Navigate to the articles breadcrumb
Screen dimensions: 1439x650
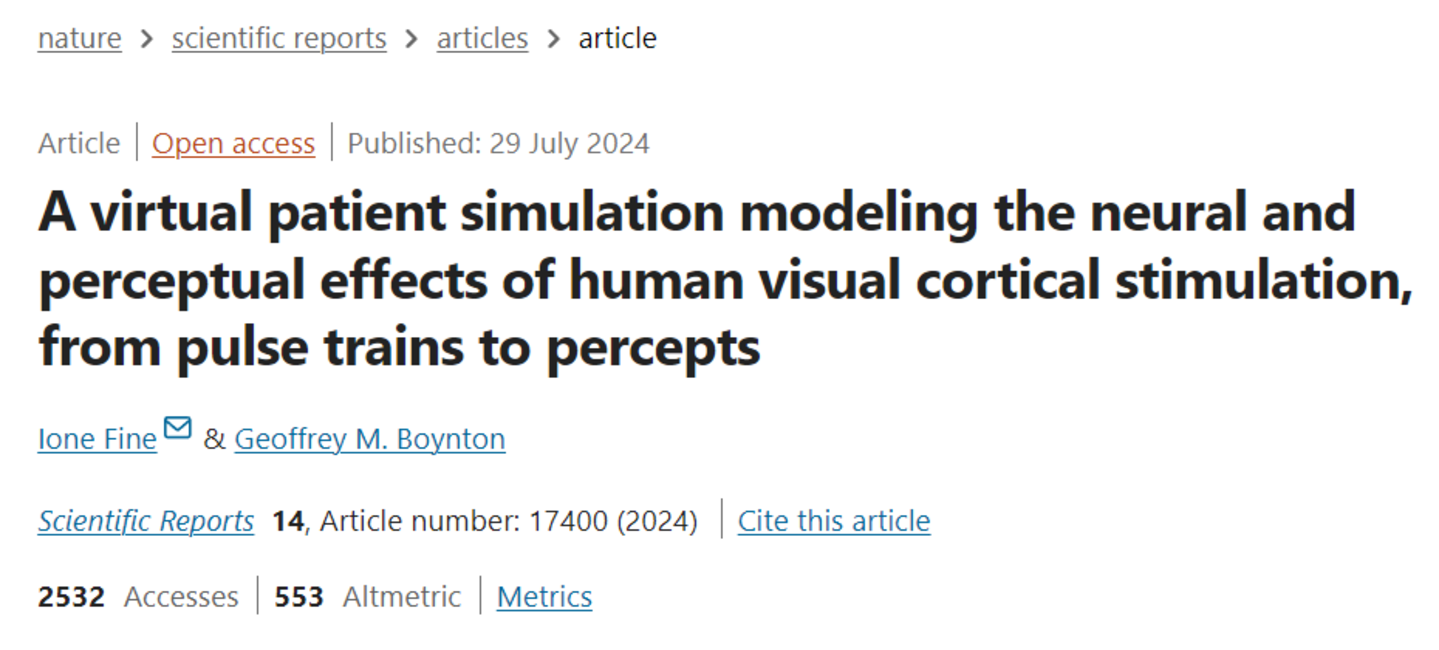pyautogui.click(x=482, y=39)
